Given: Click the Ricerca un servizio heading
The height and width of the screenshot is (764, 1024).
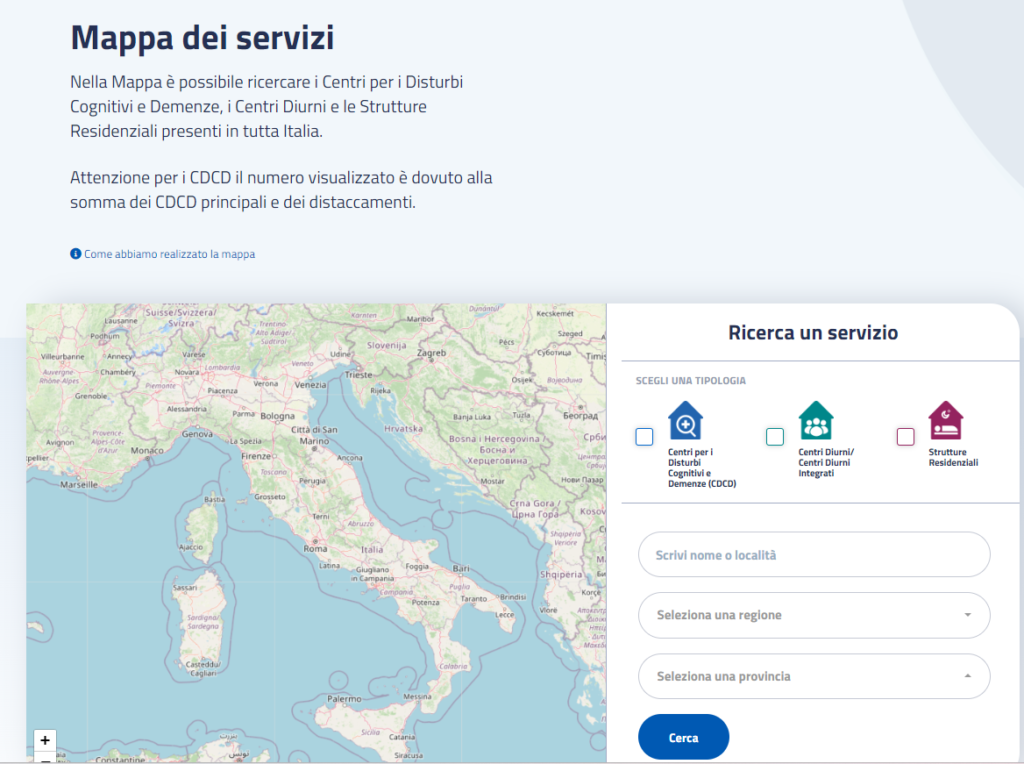Looking at the screenshot, I should coord(813,332).
